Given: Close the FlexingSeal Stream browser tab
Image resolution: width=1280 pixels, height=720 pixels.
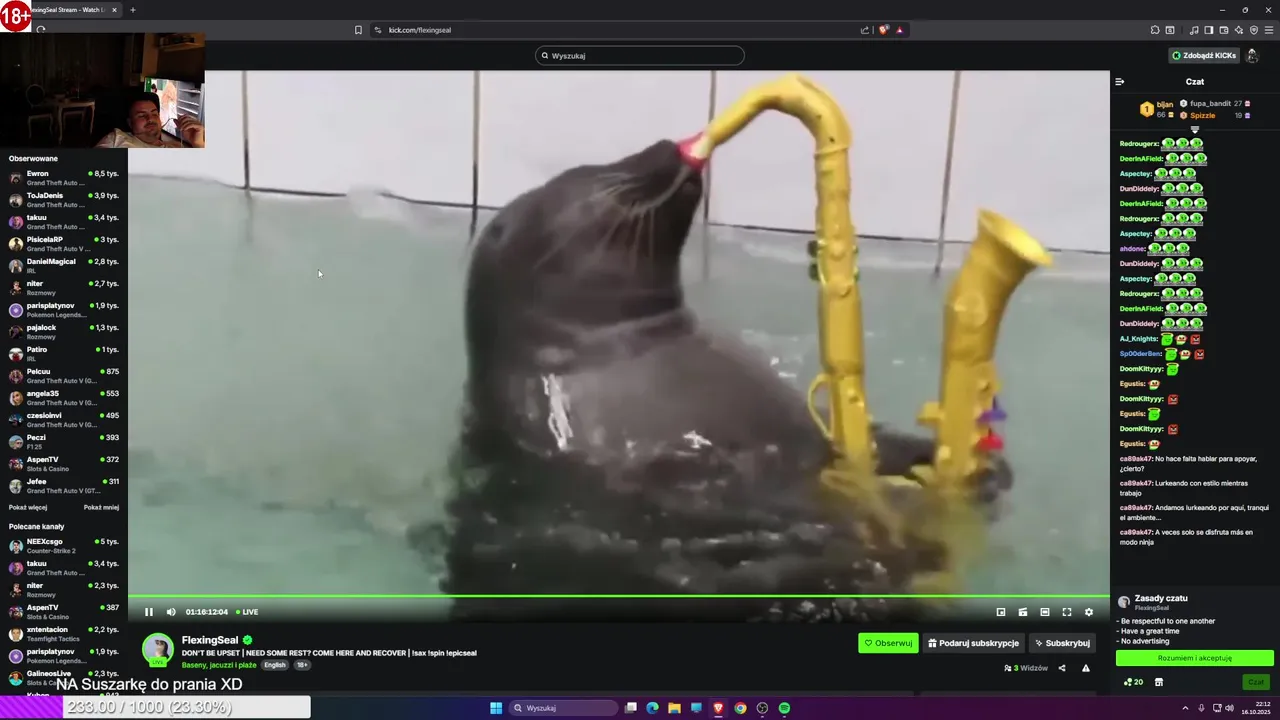Looking at the screenshot, I should pos(114,10).
